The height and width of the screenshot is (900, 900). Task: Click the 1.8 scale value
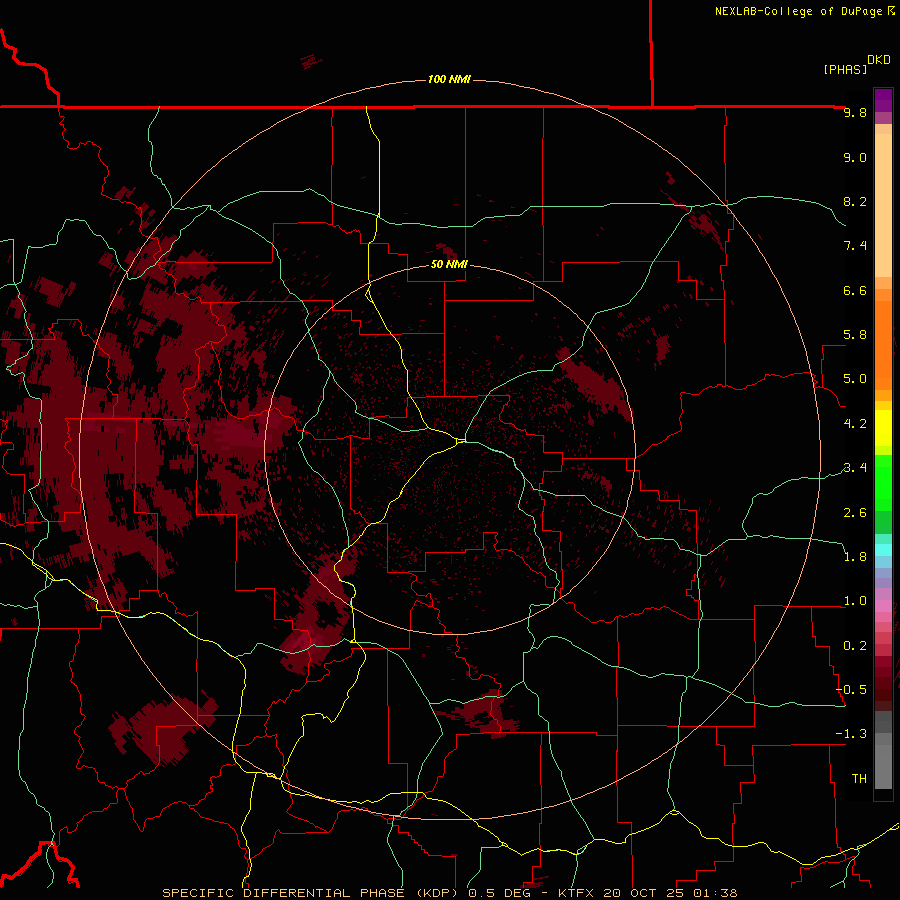point(855,557)
